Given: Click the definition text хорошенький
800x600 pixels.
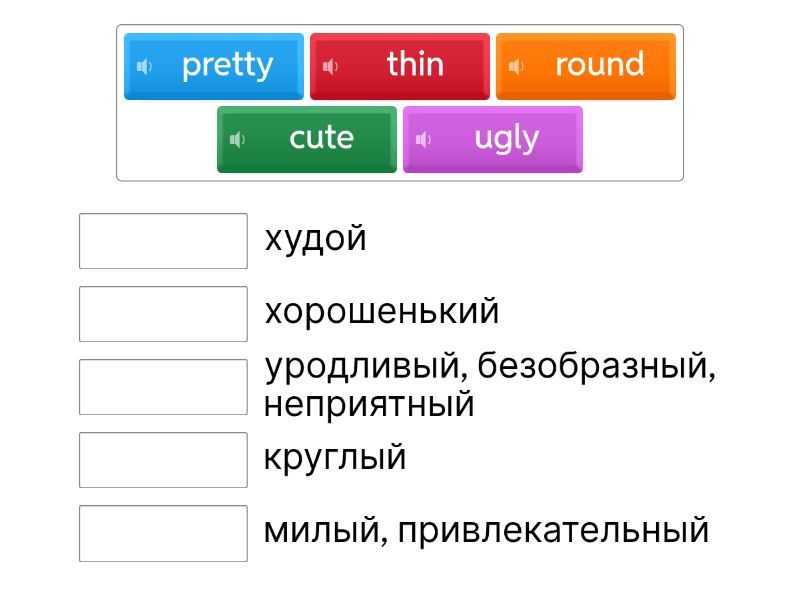Looking at the screenshot, I should click(381, 312).
